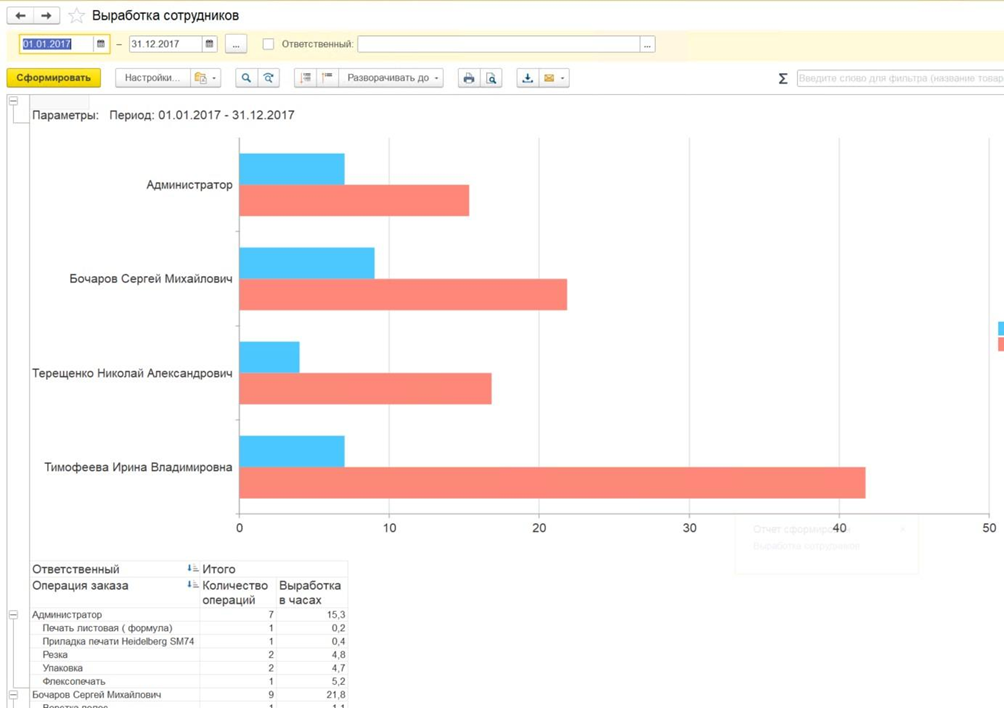Viewport: 1004px width, 708px height.
Task: Click the red bar for Тимофеева Ирина Владимировна
Action: point(551,483)
